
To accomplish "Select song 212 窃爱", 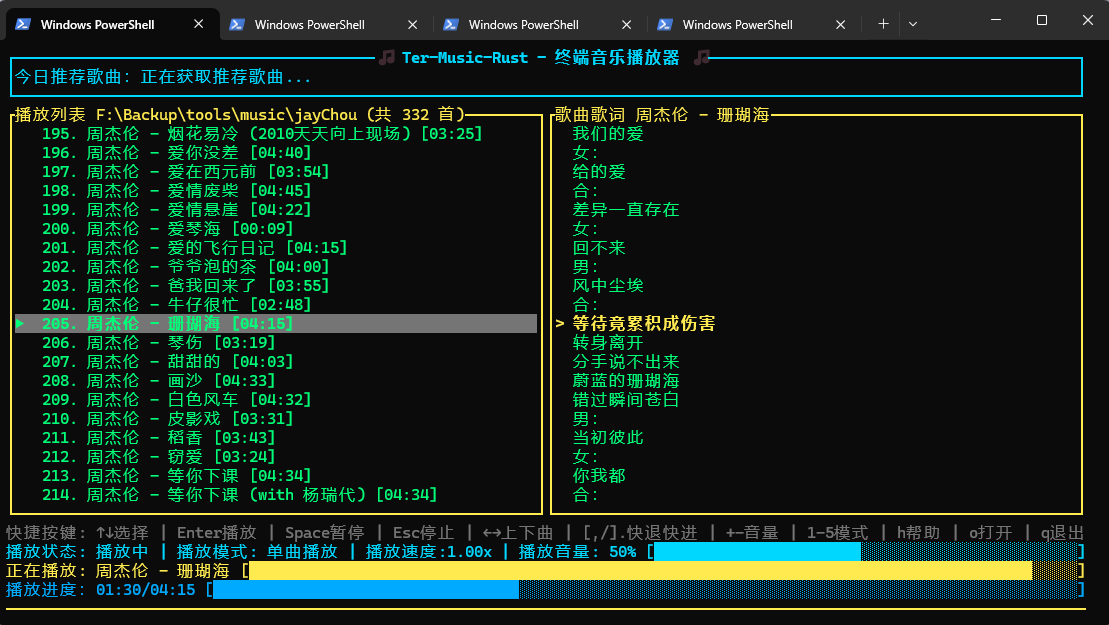I will (x=158, y=457).
